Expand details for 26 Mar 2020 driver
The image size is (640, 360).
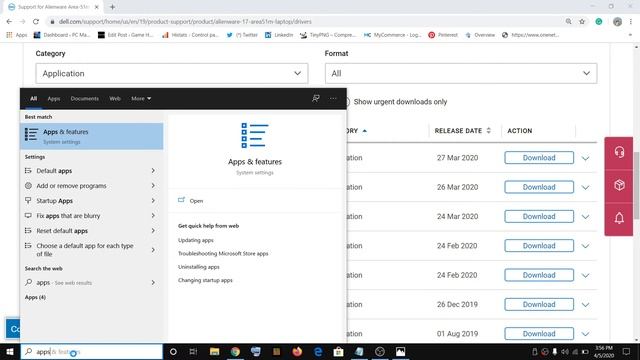tap(585, 187)
